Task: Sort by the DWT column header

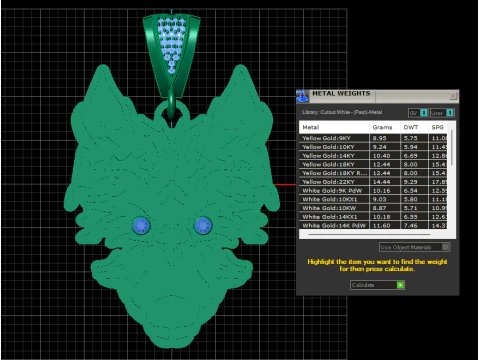Action: (x=414, y=127)
